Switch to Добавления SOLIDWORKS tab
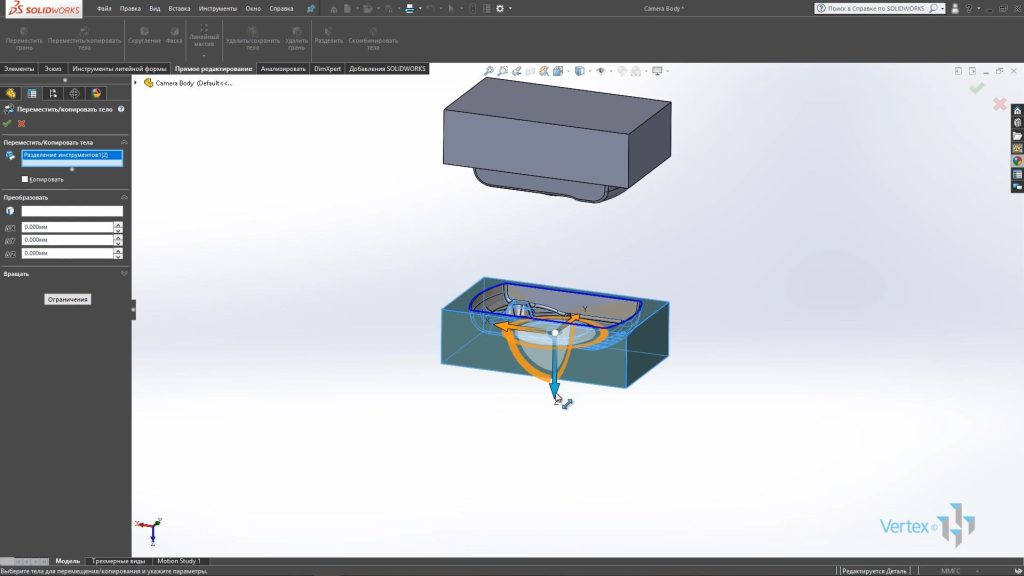Screen dimensions: 1024x576 [387, 69]
